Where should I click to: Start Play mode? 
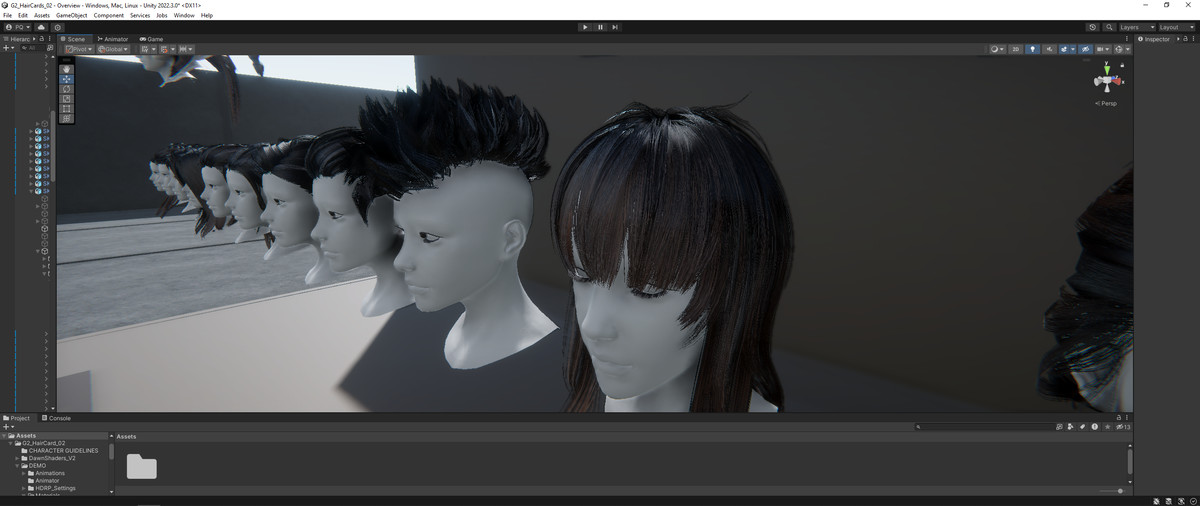[x=585, y=27]
